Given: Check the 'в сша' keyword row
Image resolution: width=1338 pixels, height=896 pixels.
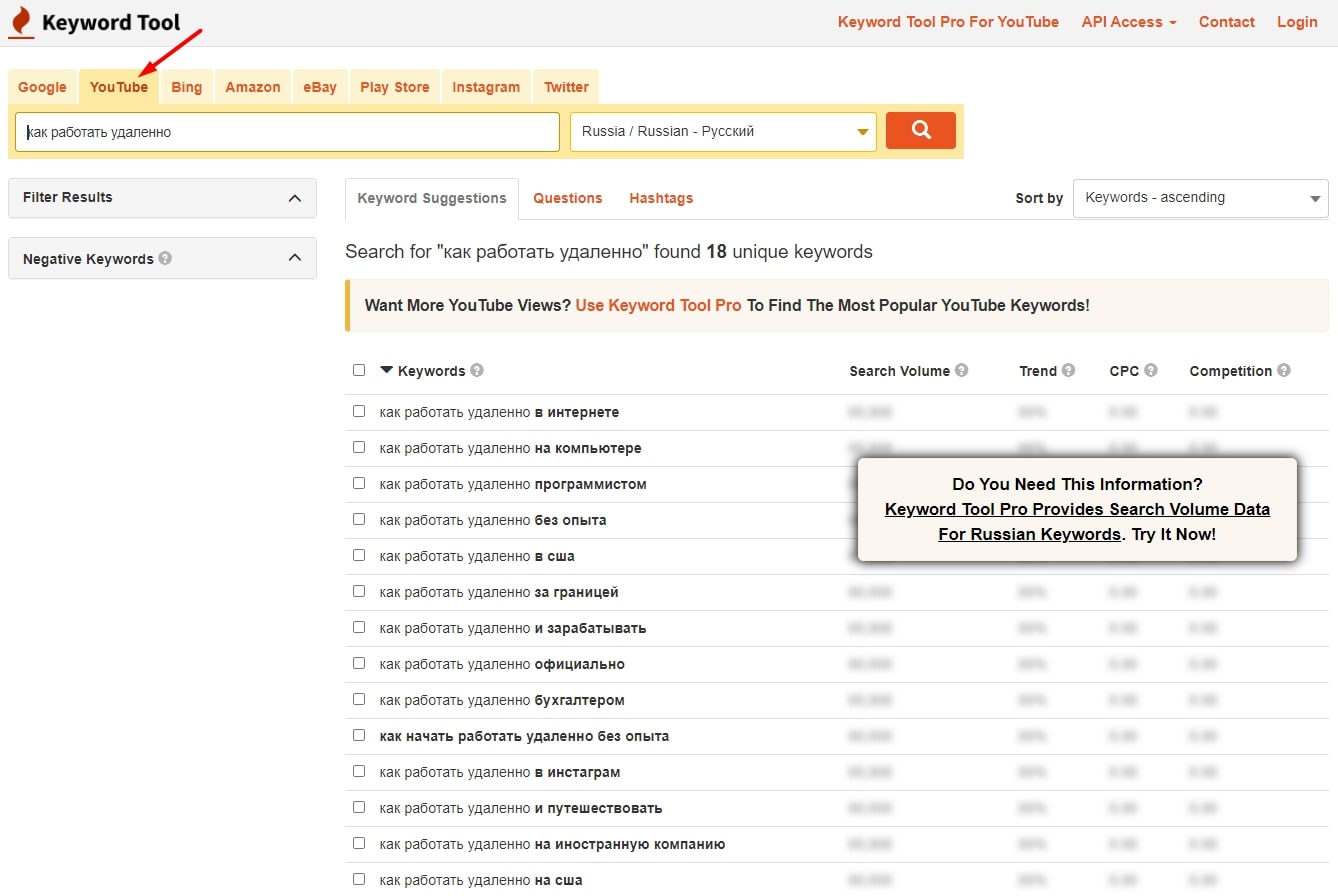Looking at the screenshot, I should point(359,555).
